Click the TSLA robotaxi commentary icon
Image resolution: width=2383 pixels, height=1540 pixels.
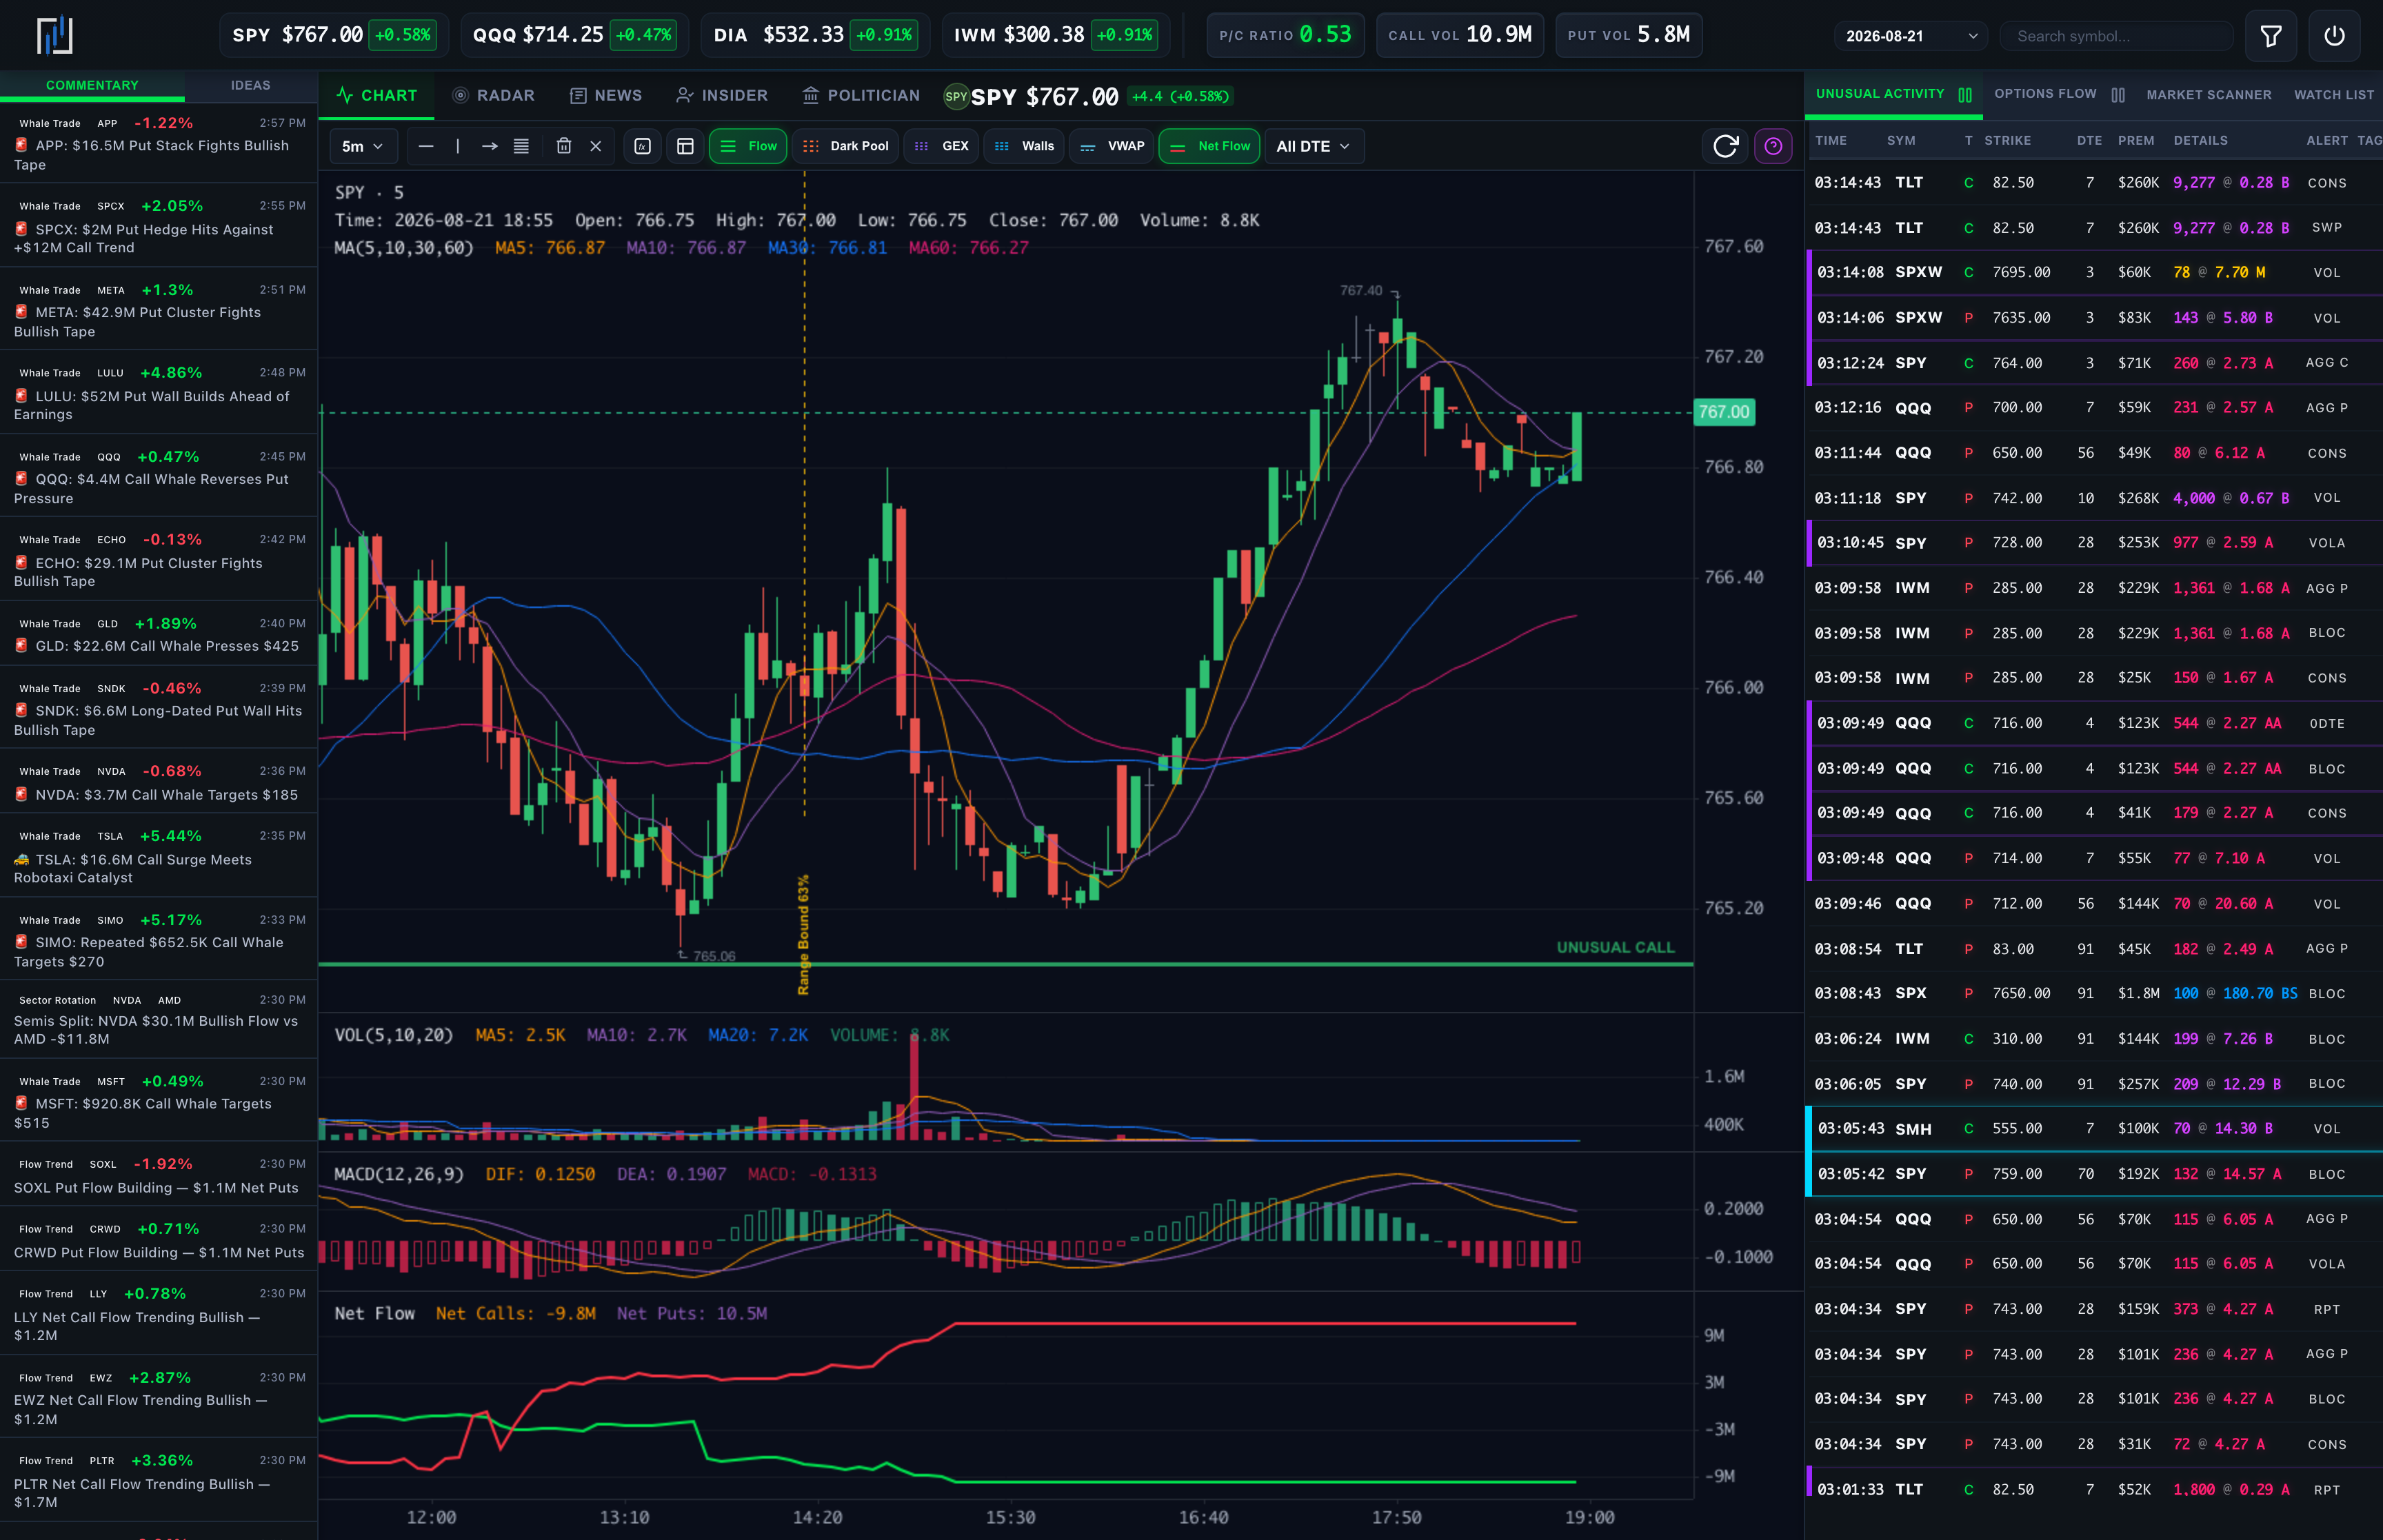point(22,859)
